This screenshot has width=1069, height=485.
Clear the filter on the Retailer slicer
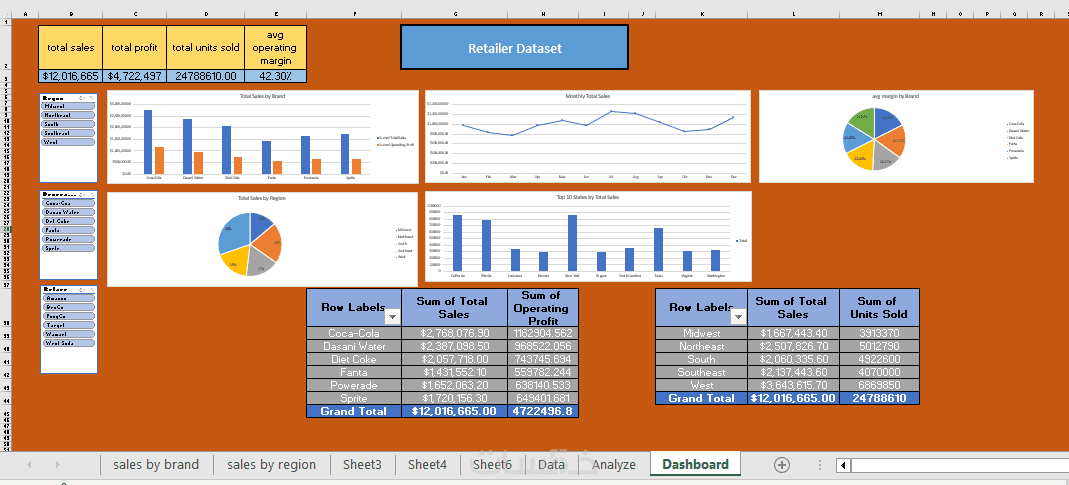pos(91,289)
